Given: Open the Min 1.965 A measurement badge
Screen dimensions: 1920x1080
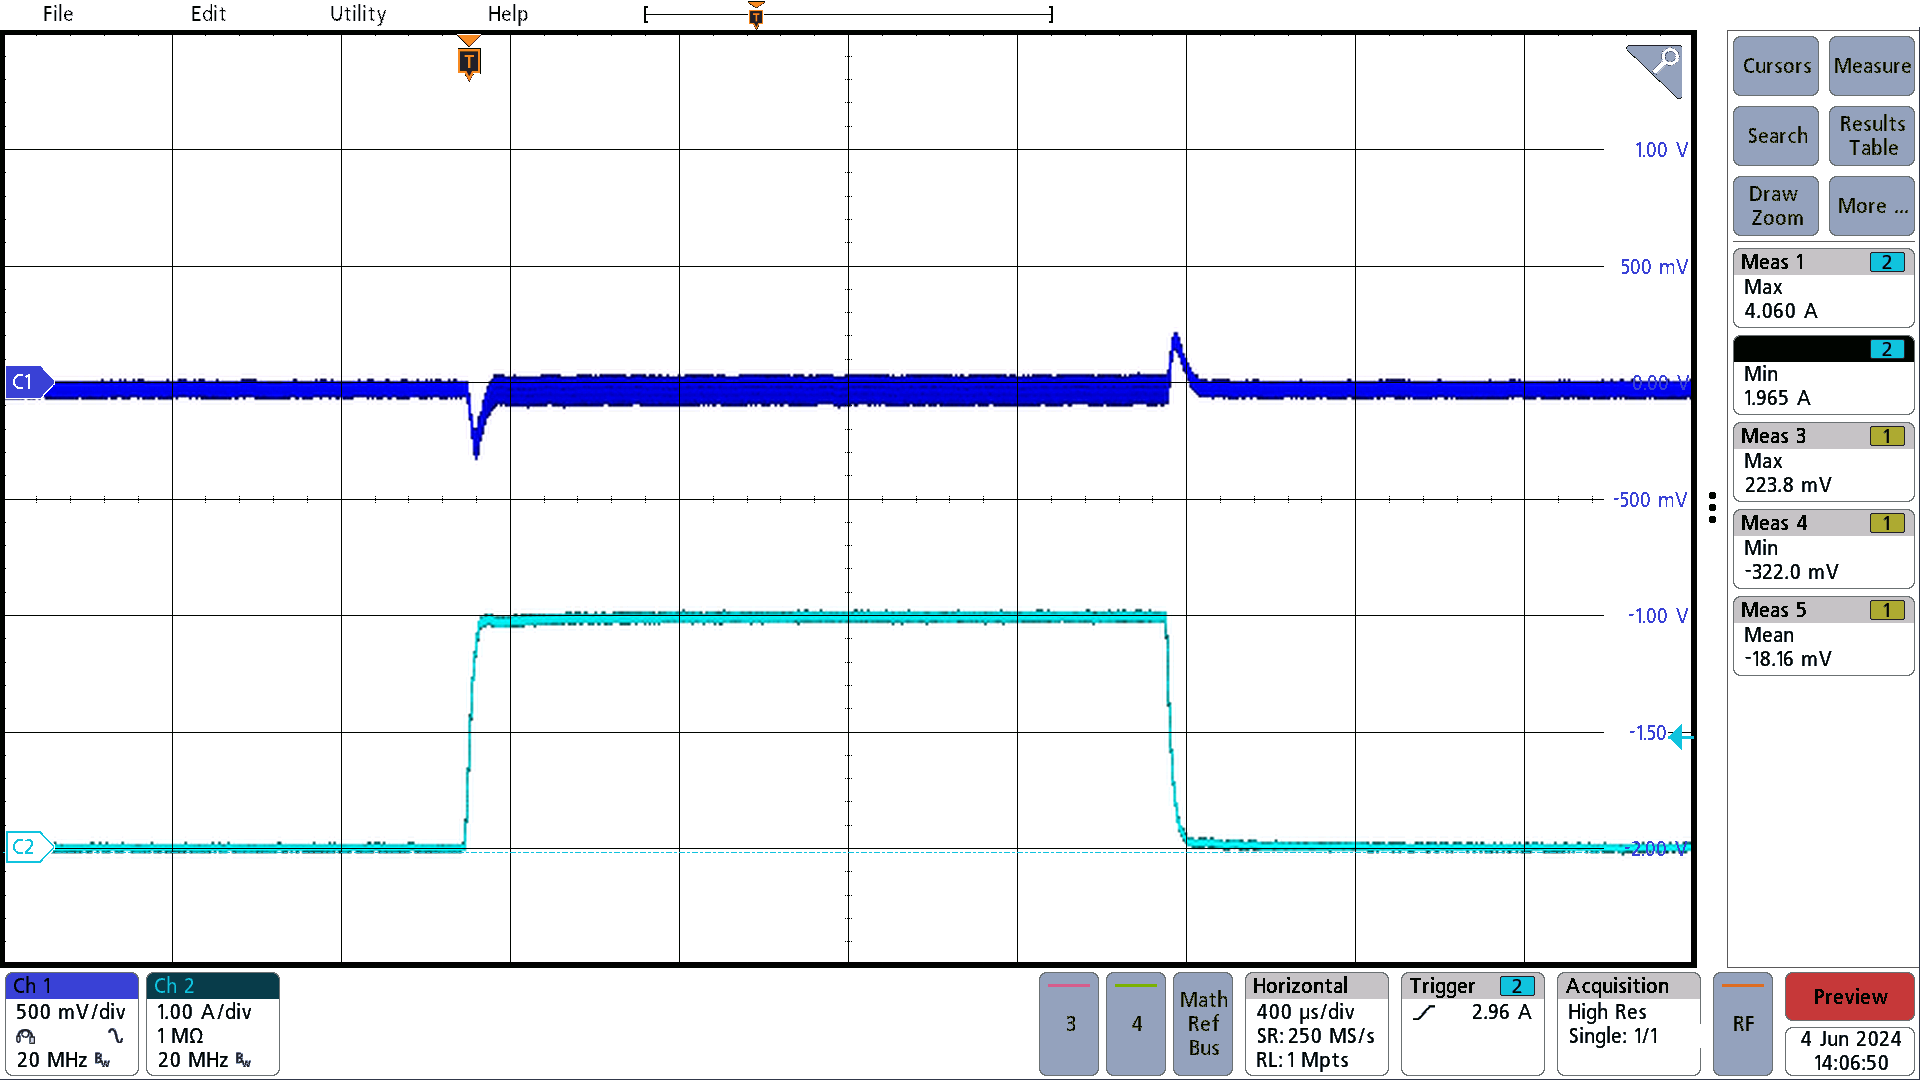Looking at the screenshot, I should click(x=1824, y=375).
